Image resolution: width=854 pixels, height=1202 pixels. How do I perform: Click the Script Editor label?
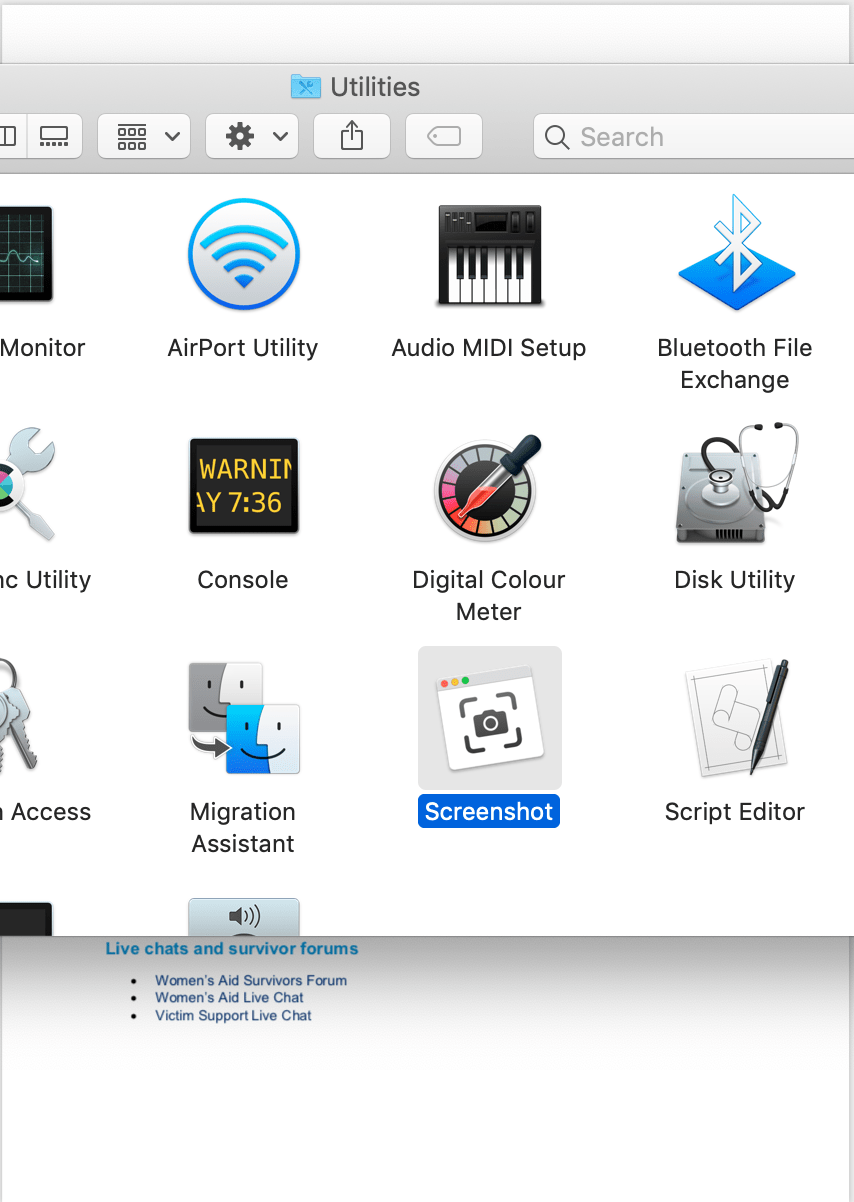[x=735, y=812]
